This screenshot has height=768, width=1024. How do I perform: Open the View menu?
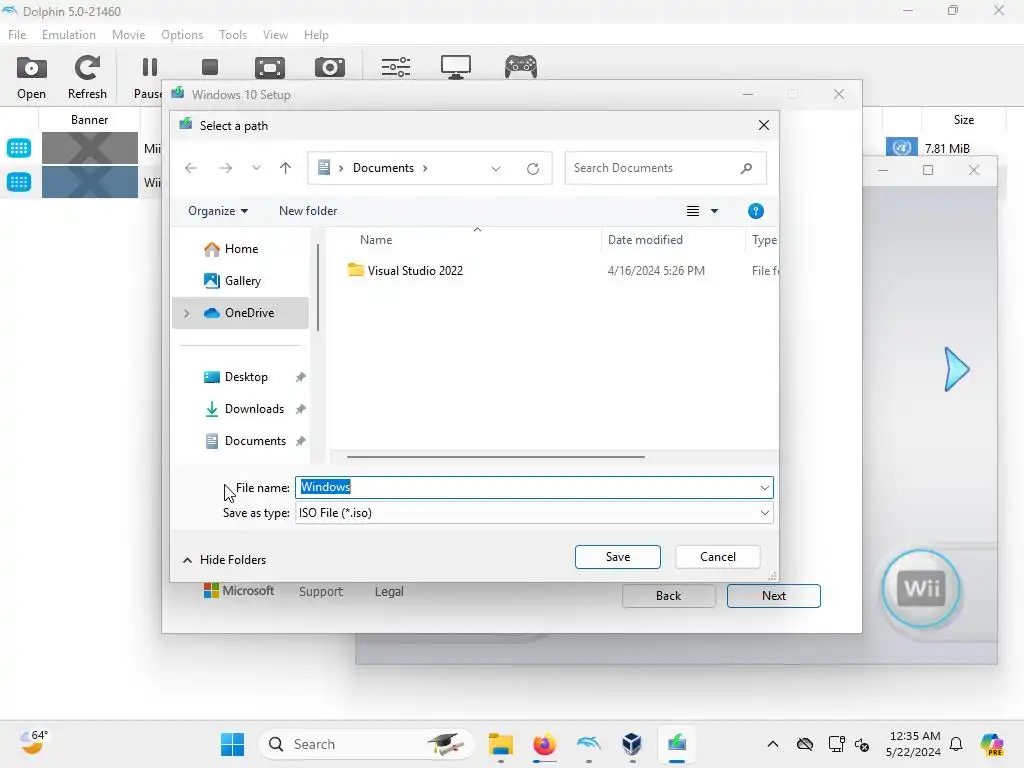275,35
